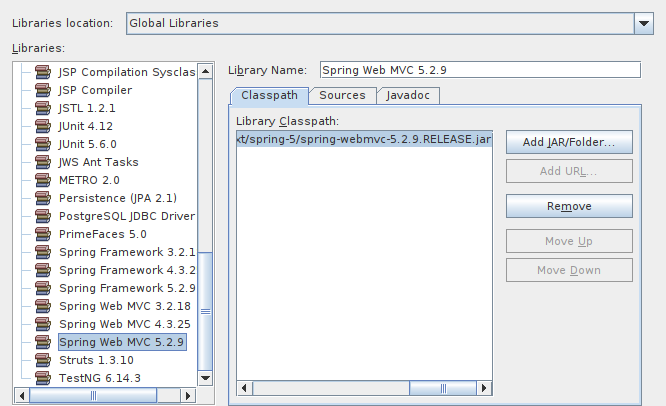Switch to the Classpath tab
The image size is (666, 406).
tap(269, 96)
